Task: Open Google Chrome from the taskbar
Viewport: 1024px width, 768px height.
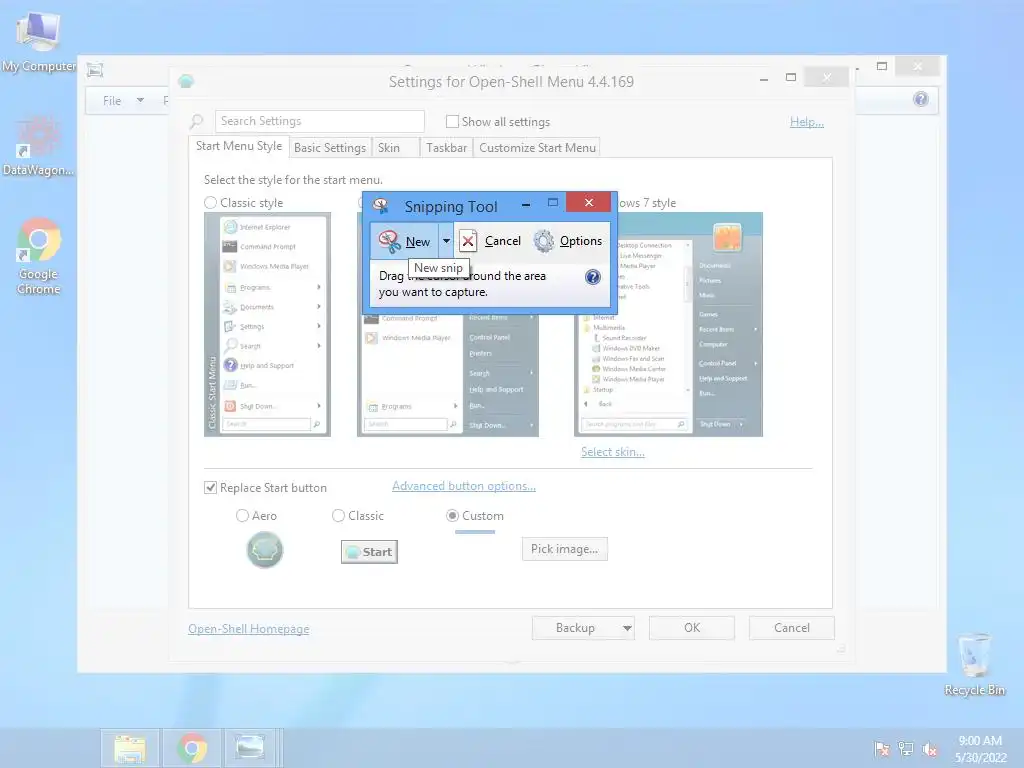Action: [191, 748]
